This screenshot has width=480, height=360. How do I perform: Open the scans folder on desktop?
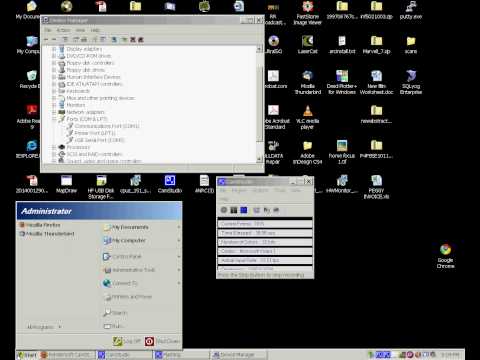click(411, 45)
